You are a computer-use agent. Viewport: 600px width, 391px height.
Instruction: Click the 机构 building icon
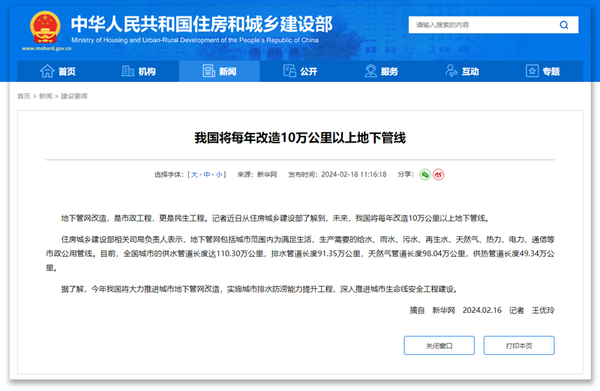[127, 71]
